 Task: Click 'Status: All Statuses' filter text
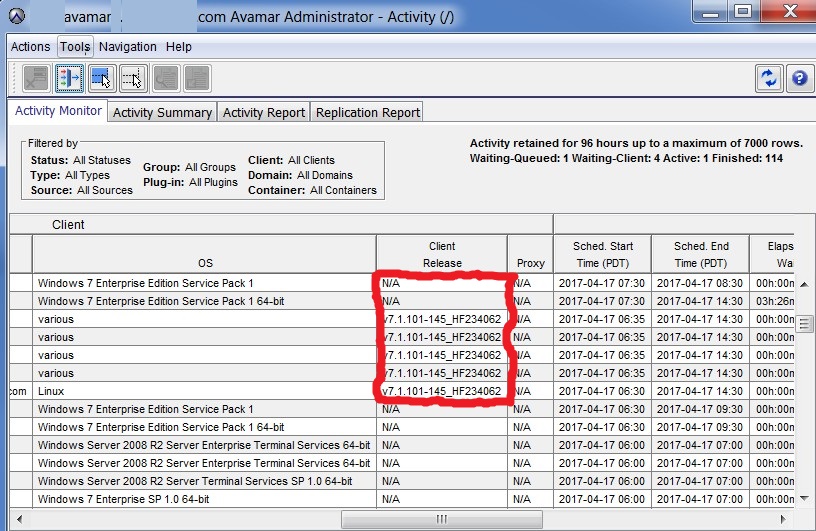(81, 160)
